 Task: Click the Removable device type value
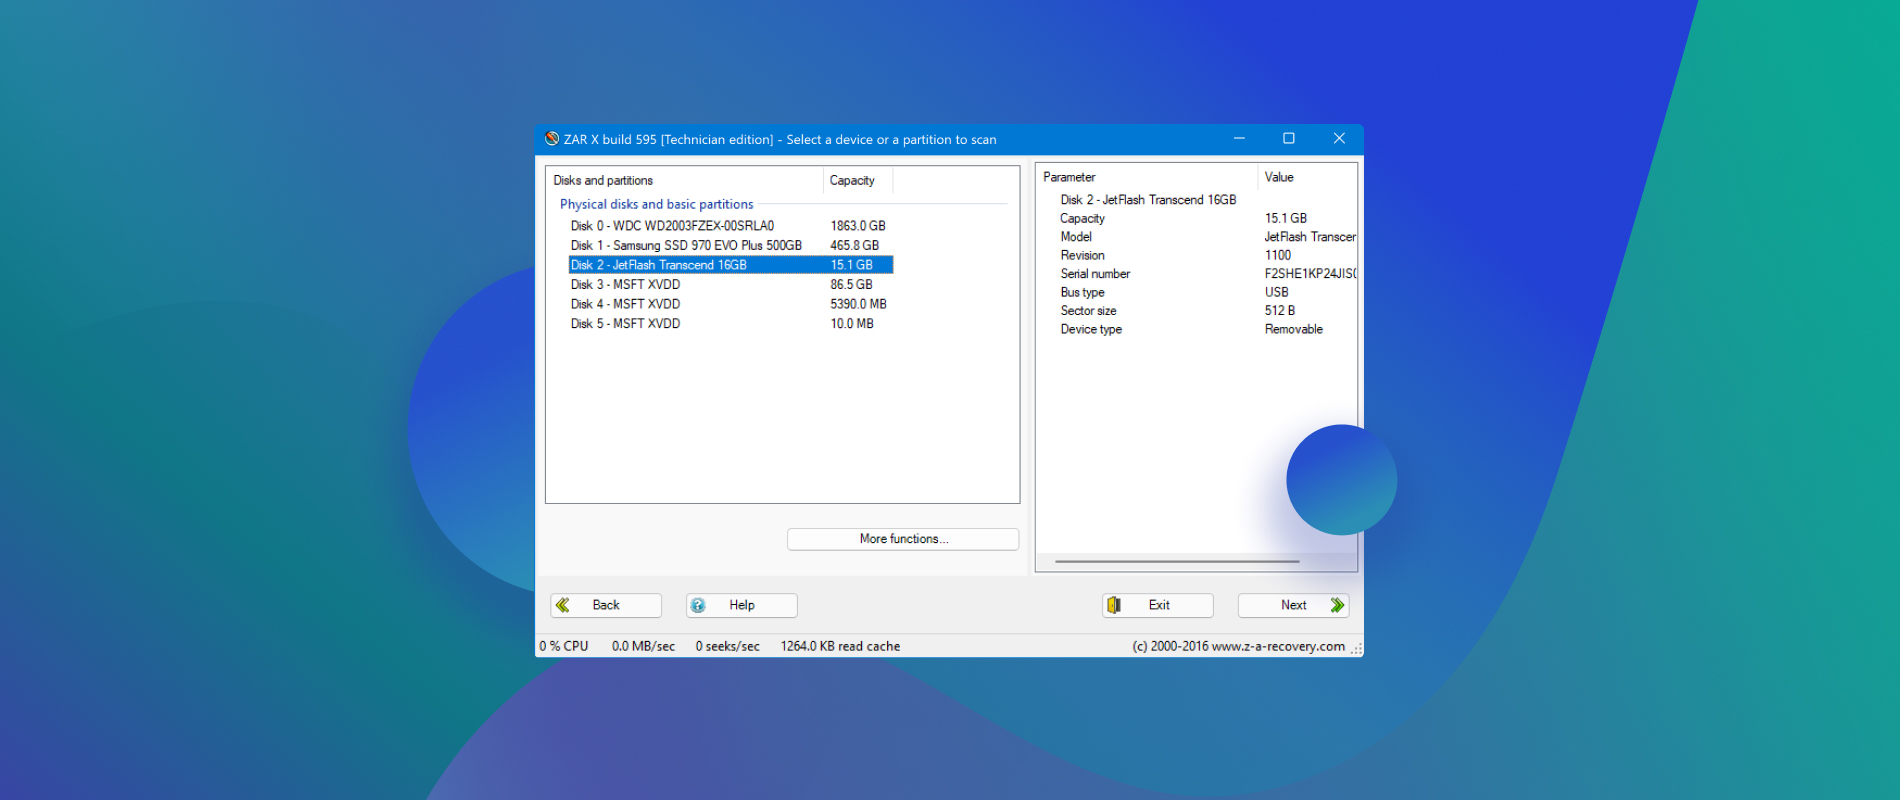pyautogui.click(x=1294, y=329)
